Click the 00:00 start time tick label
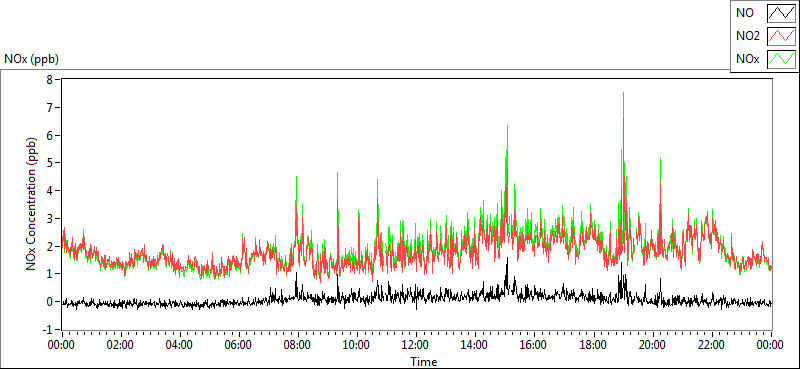The image size is (800, 369). (62, 345)
